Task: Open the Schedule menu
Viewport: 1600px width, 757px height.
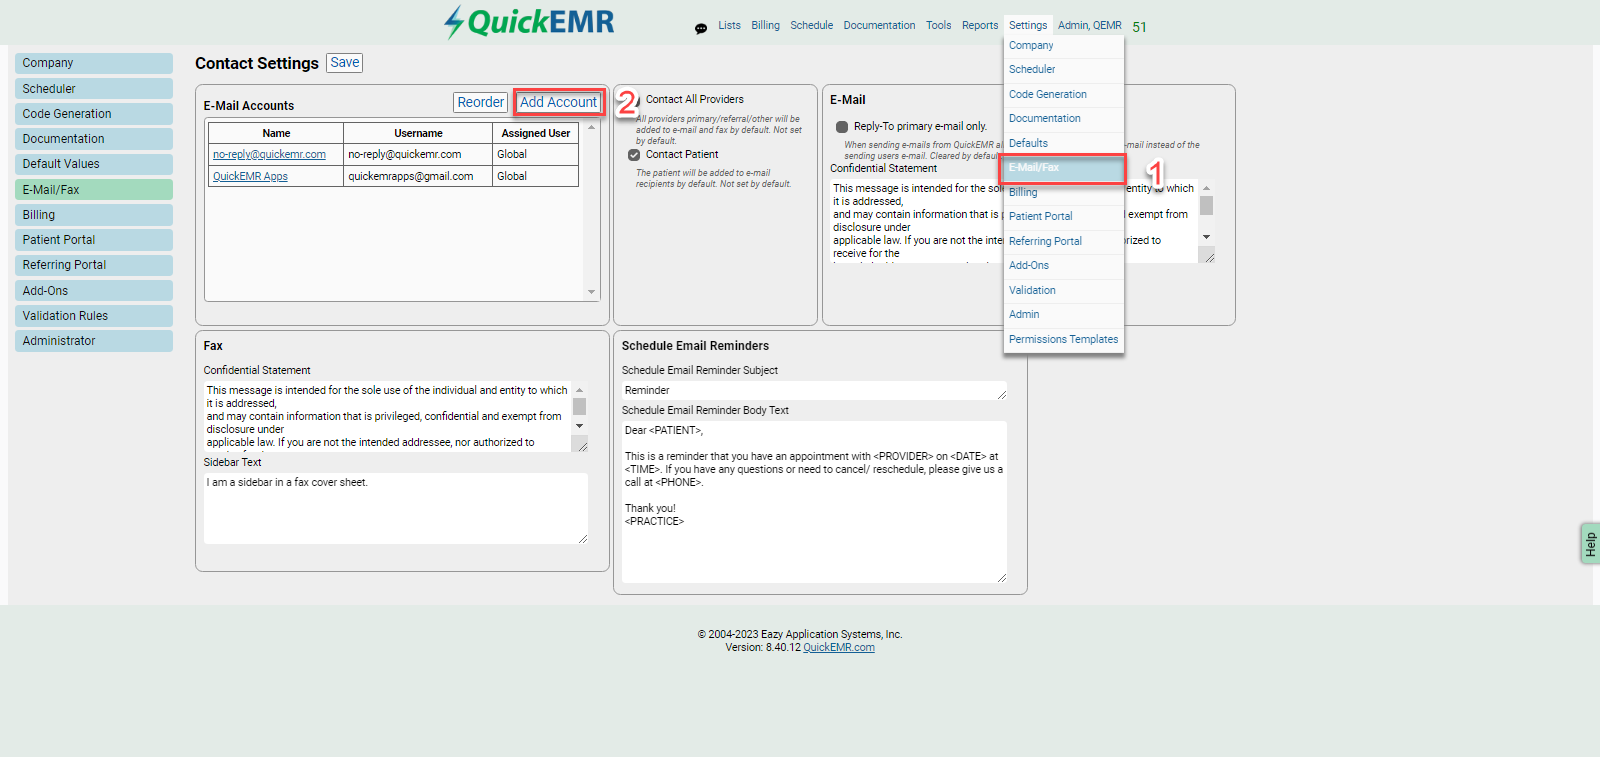Action: tap(811, 25)
